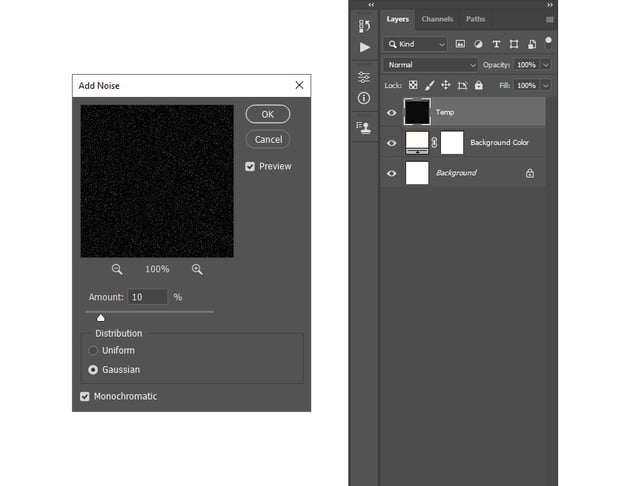Toggle the layer filtering on/off switch
The width and height of the screenshot is (630, 486).
click(x=548, y=43)
